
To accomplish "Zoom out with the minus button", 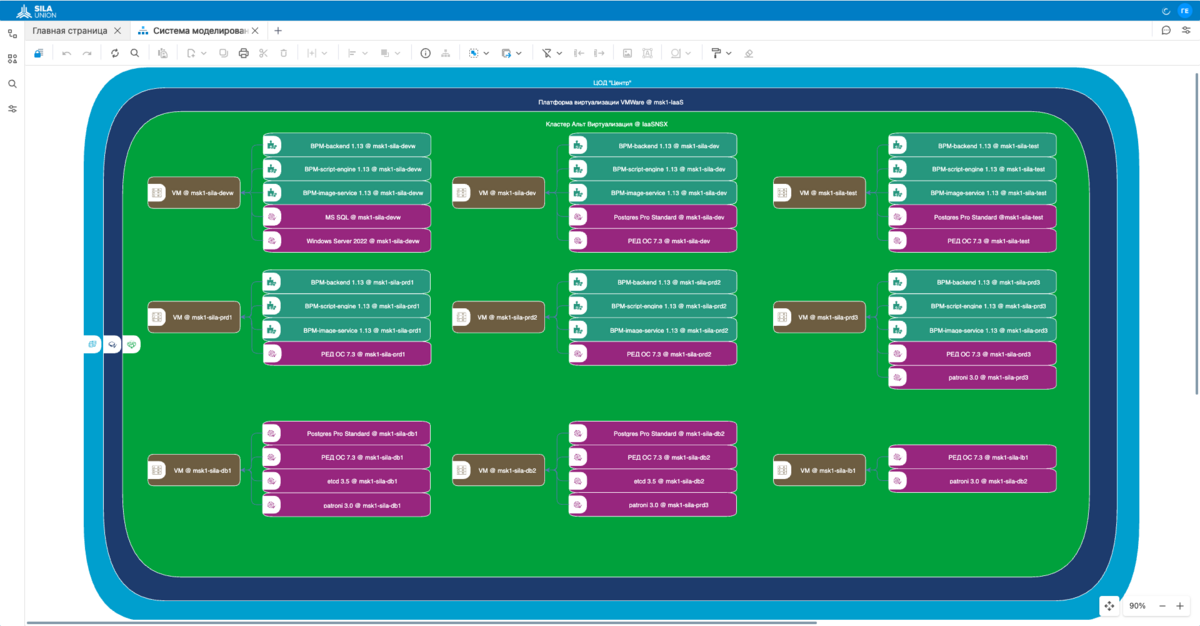I will click(1162, 606).
